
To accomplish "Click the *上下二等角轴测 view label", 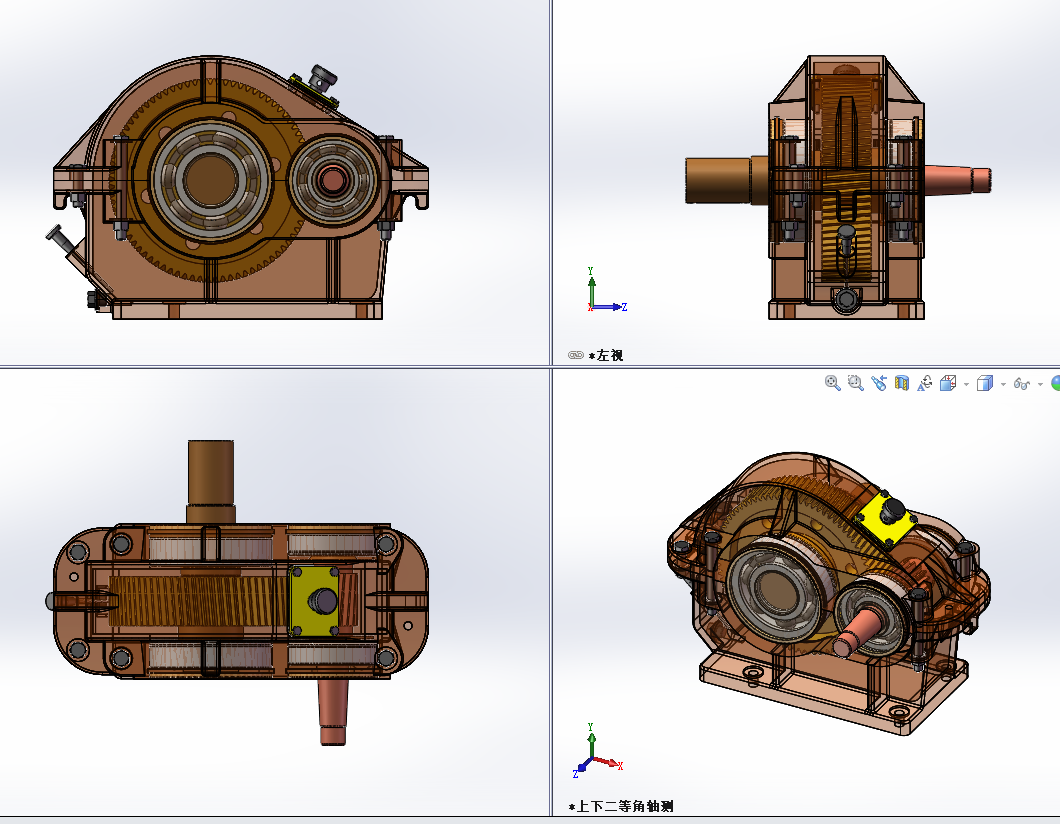I will (621, 806).
